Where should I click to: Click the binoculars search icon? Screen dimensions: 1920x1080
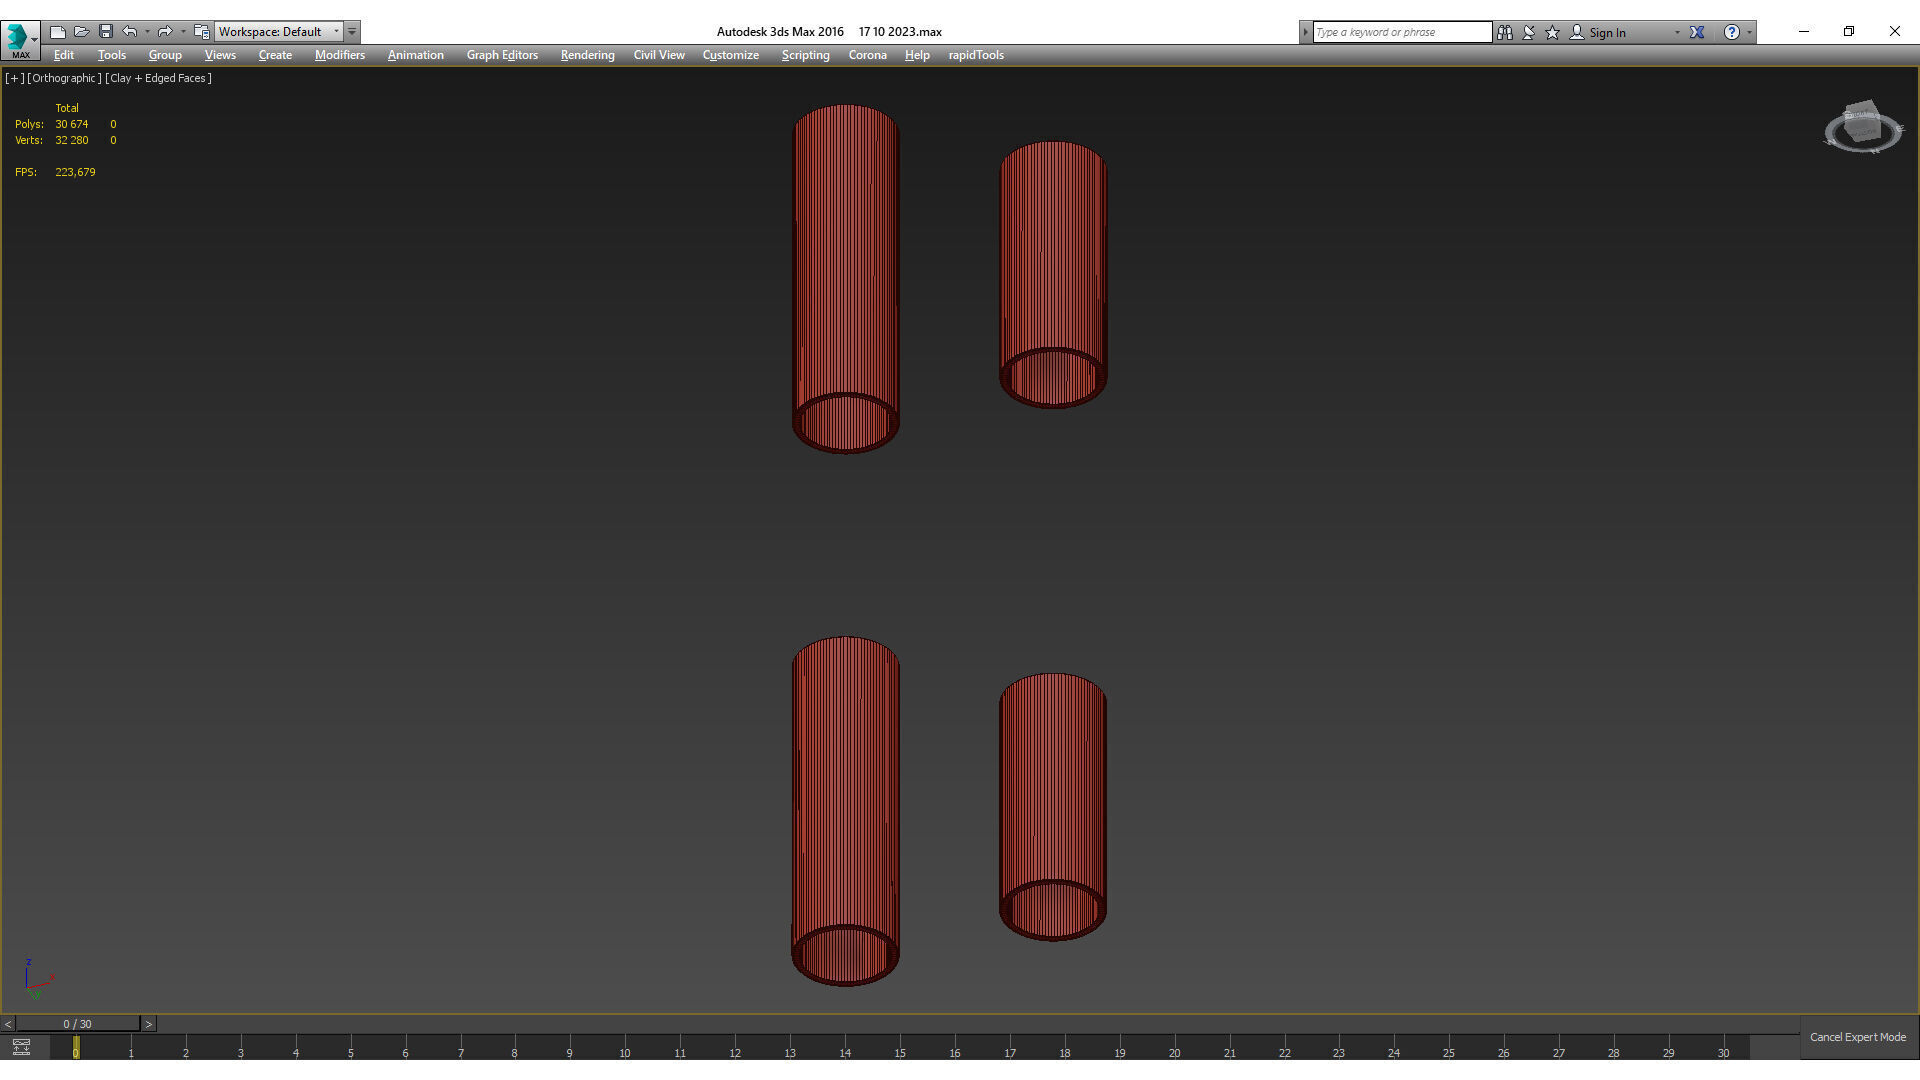[1505, 32]
